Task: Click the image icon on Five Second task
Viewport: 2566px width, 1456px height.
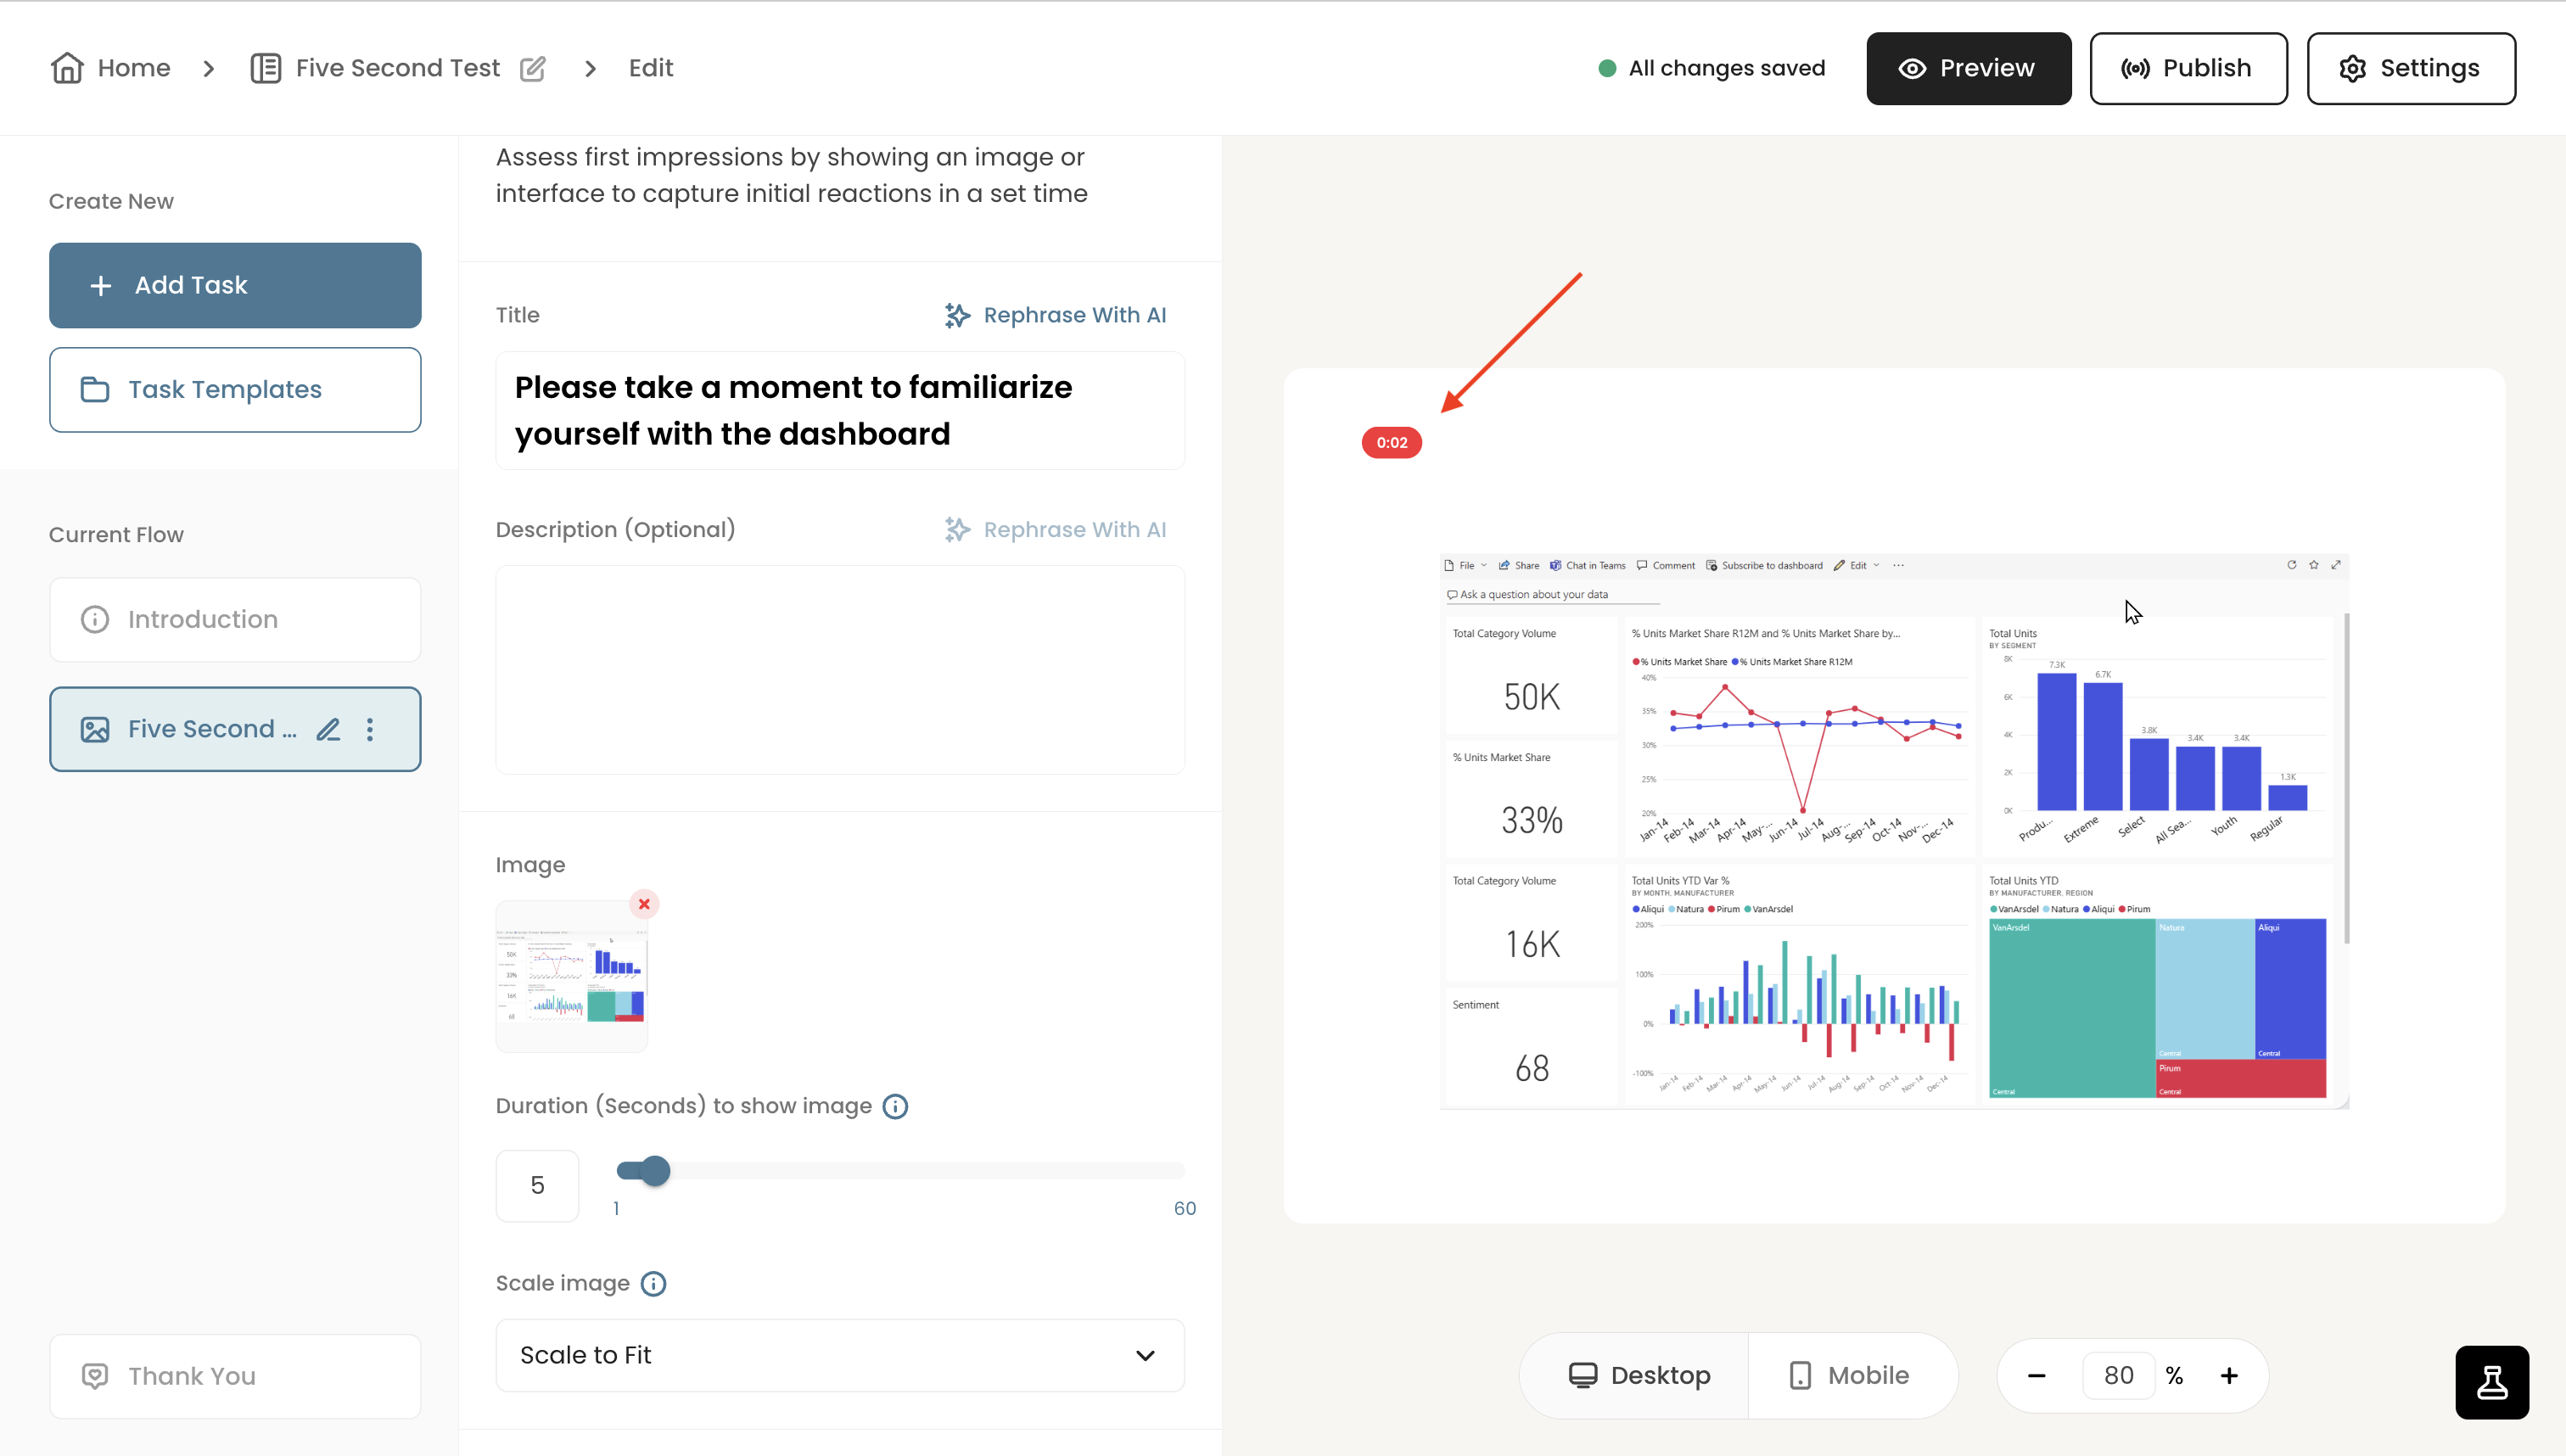Action: tap(95, 729)
